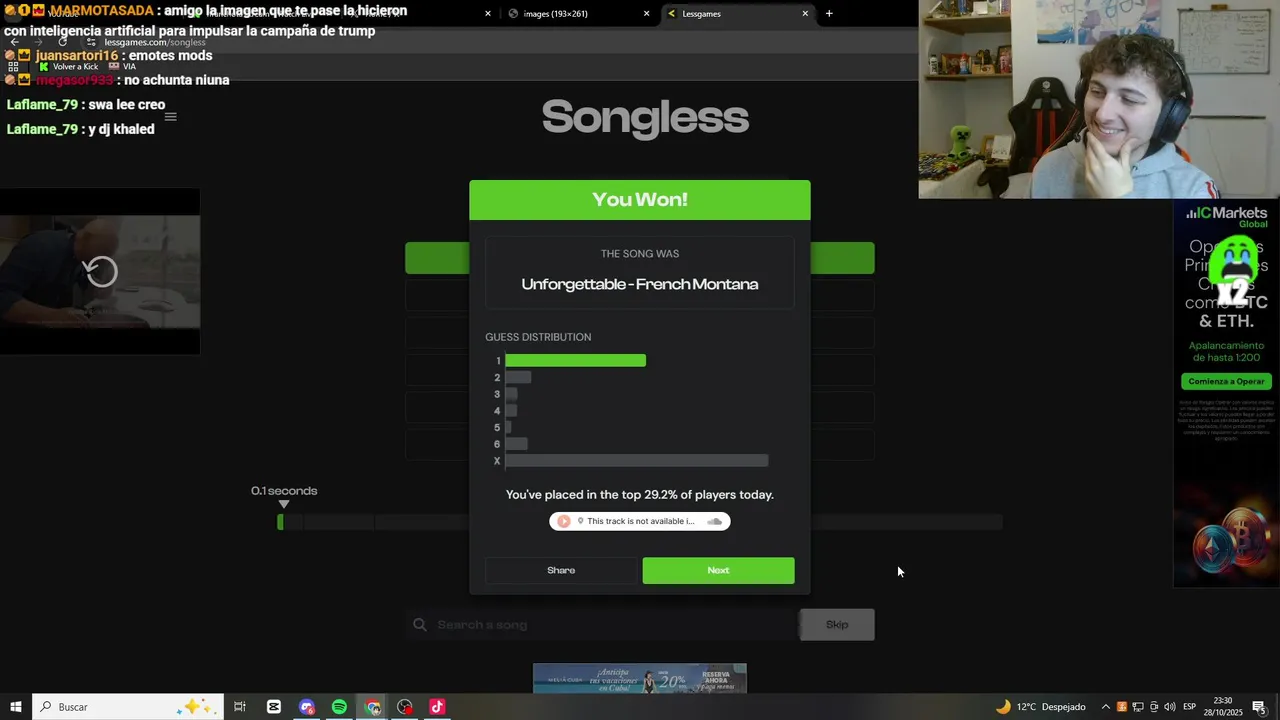Click the Share button

tap(561, 570)
